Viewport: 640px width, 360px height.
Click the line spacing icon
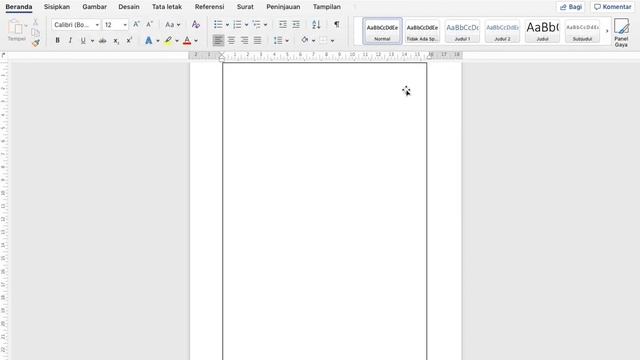tap(278, 40)
